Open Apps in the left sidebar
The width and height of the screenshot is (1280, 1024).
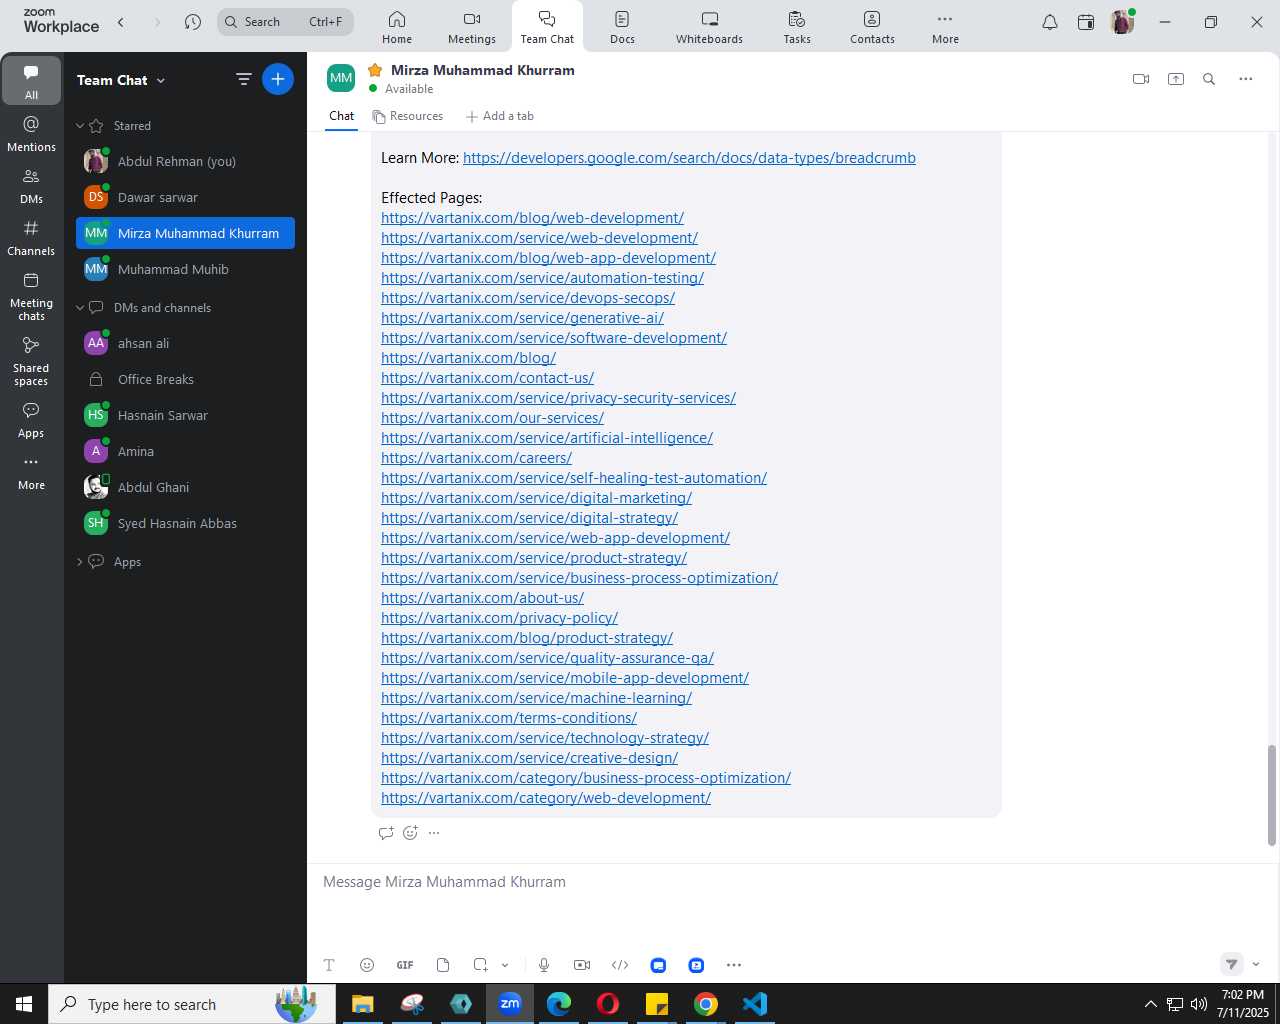(31, 420)
